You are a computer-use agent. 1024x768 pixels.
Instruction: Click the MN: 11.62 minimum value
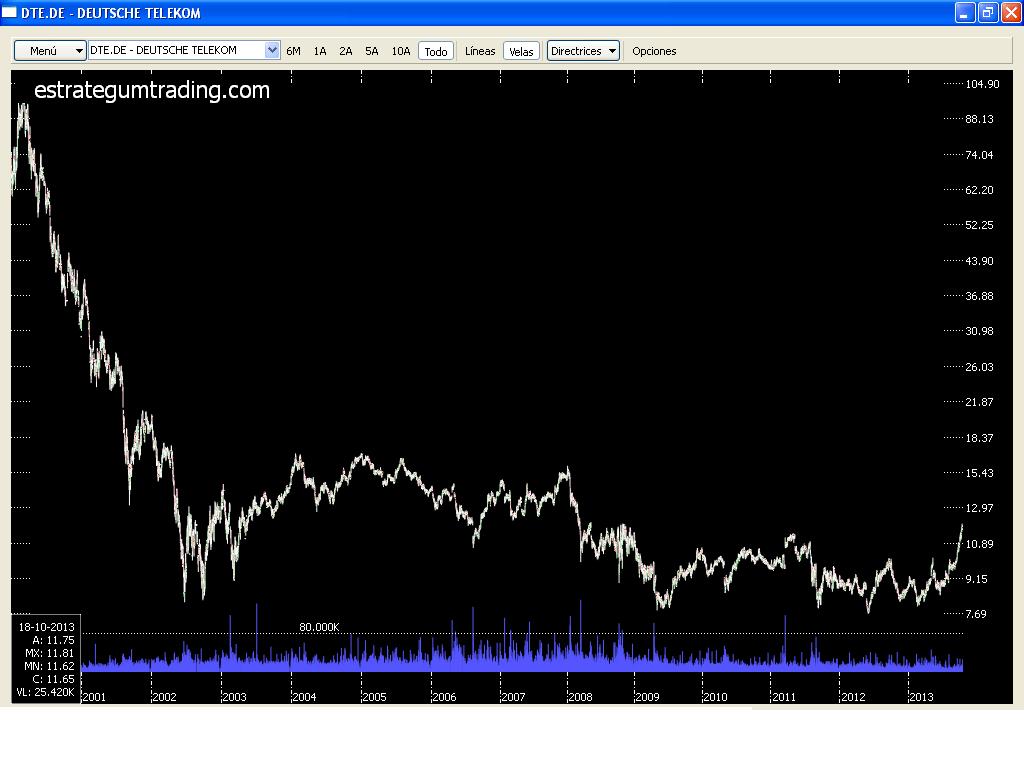tap(50, 666)
